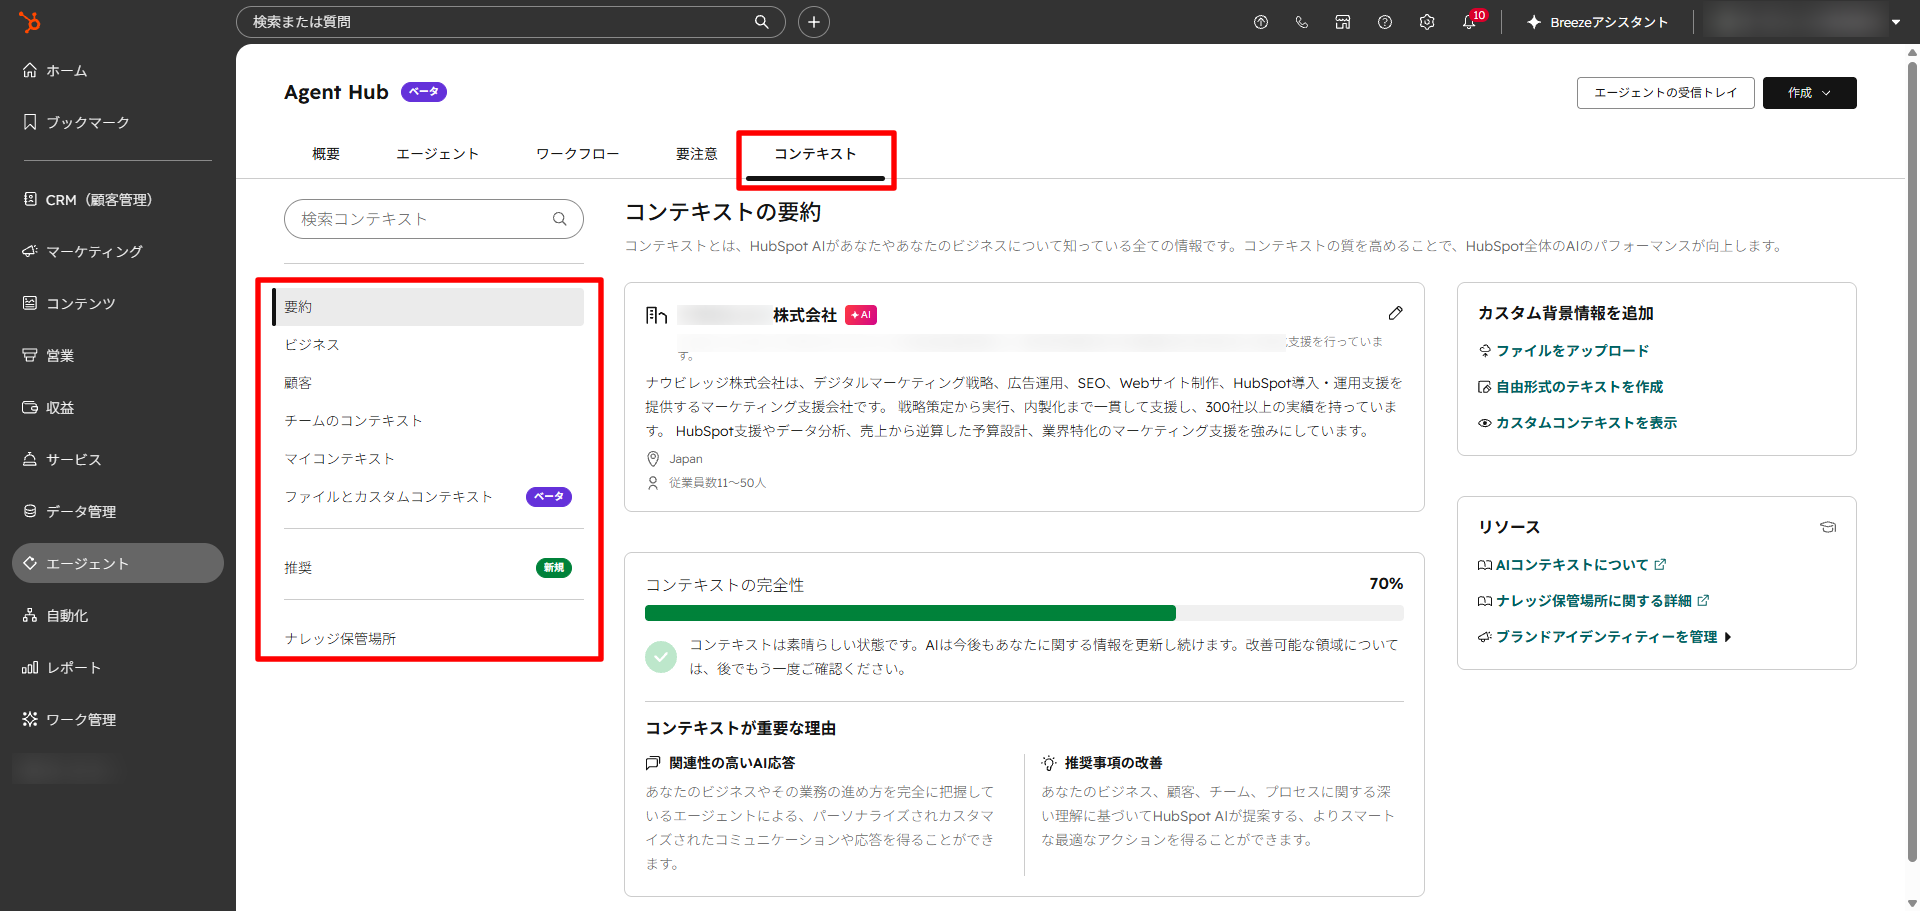Expand the account menu caret
The image size is (1920, 911).
point(1896,22)
